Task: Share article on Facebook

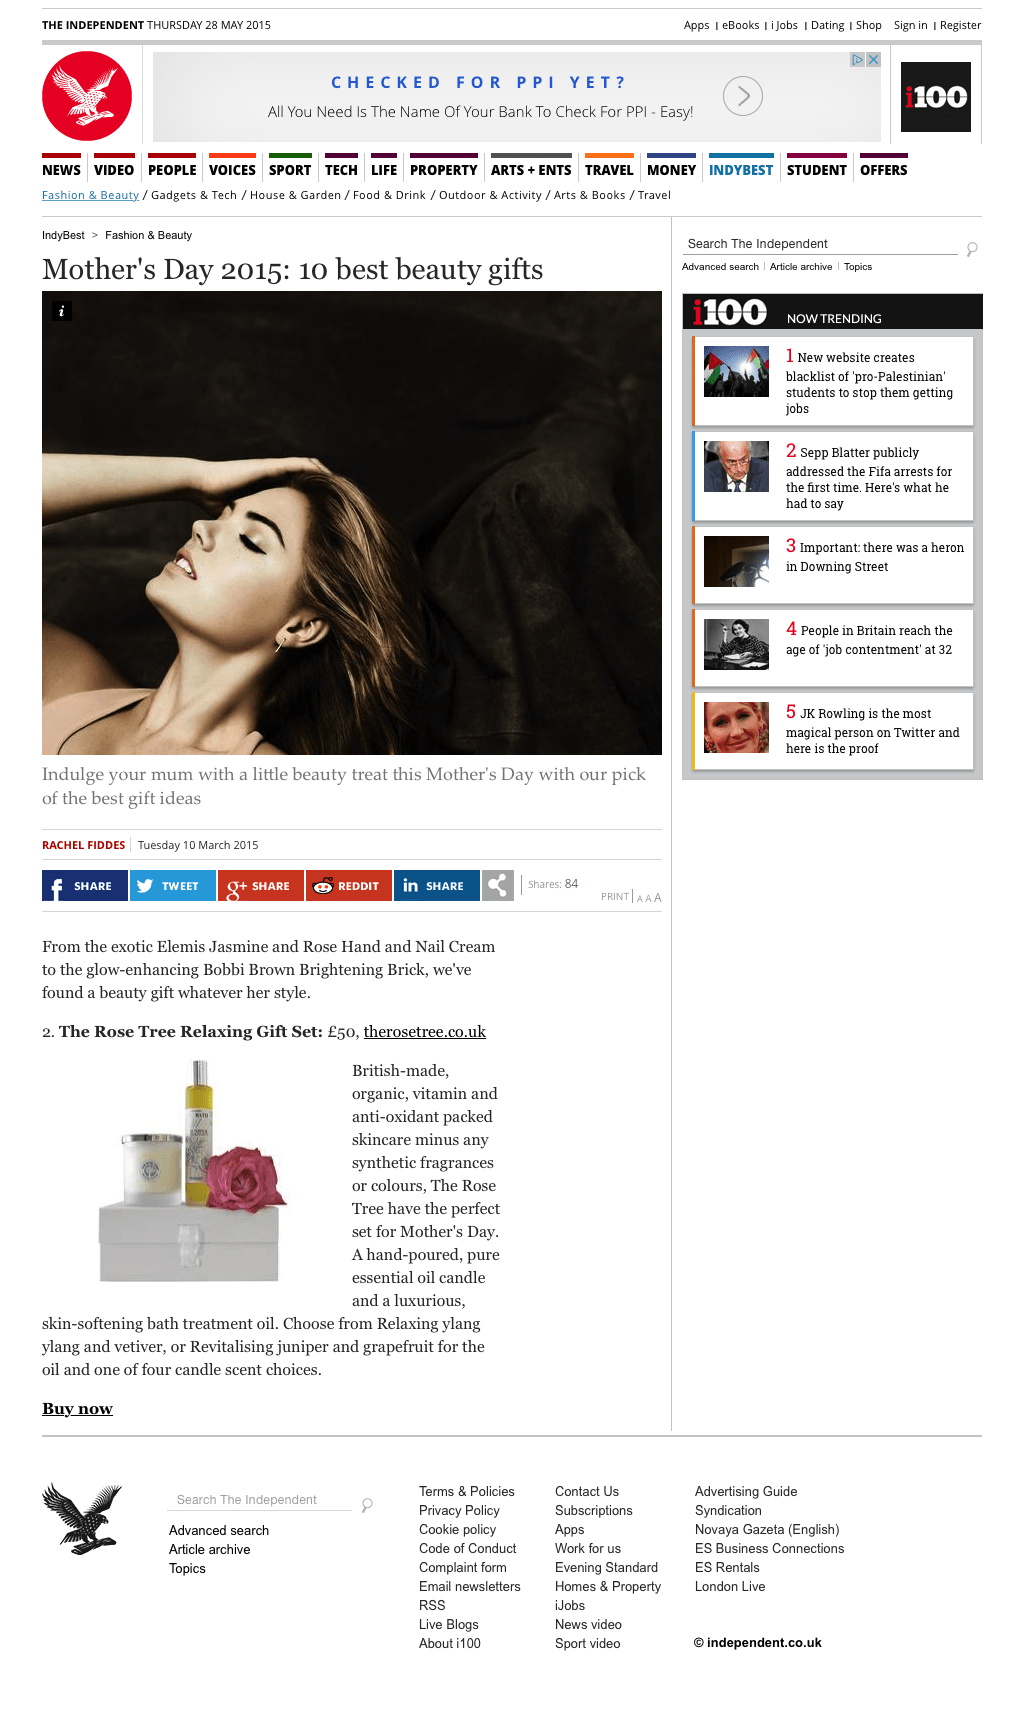Action: click(x=85, y=886)
